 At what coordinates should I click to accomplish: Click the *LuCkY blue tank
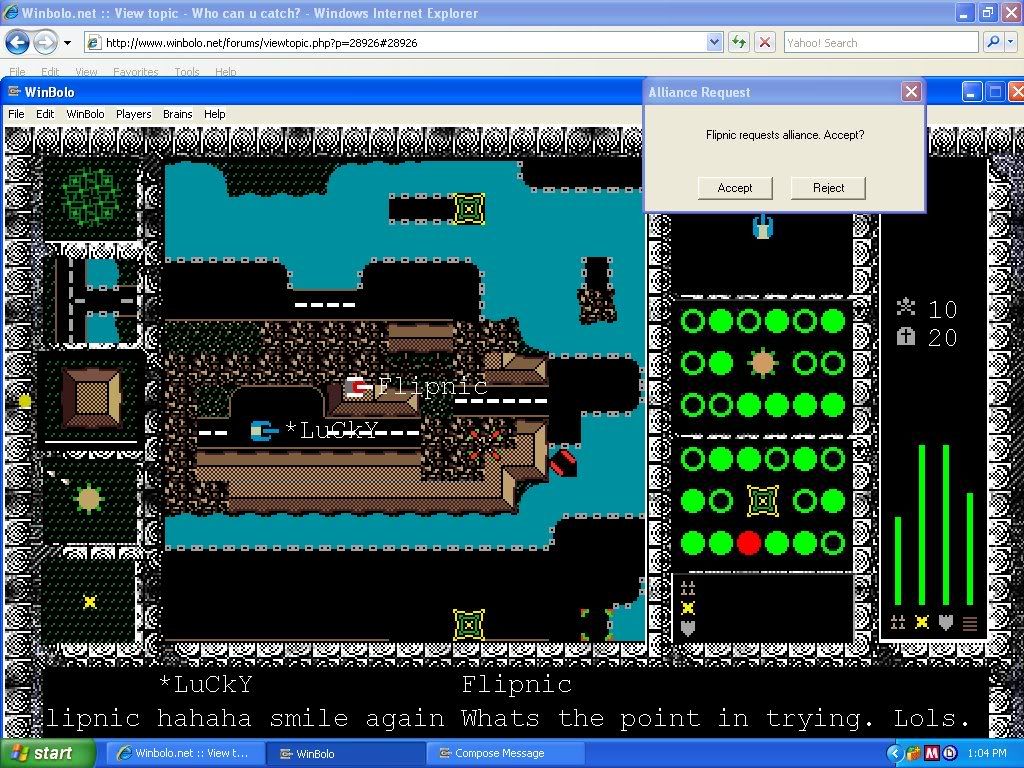263,431
